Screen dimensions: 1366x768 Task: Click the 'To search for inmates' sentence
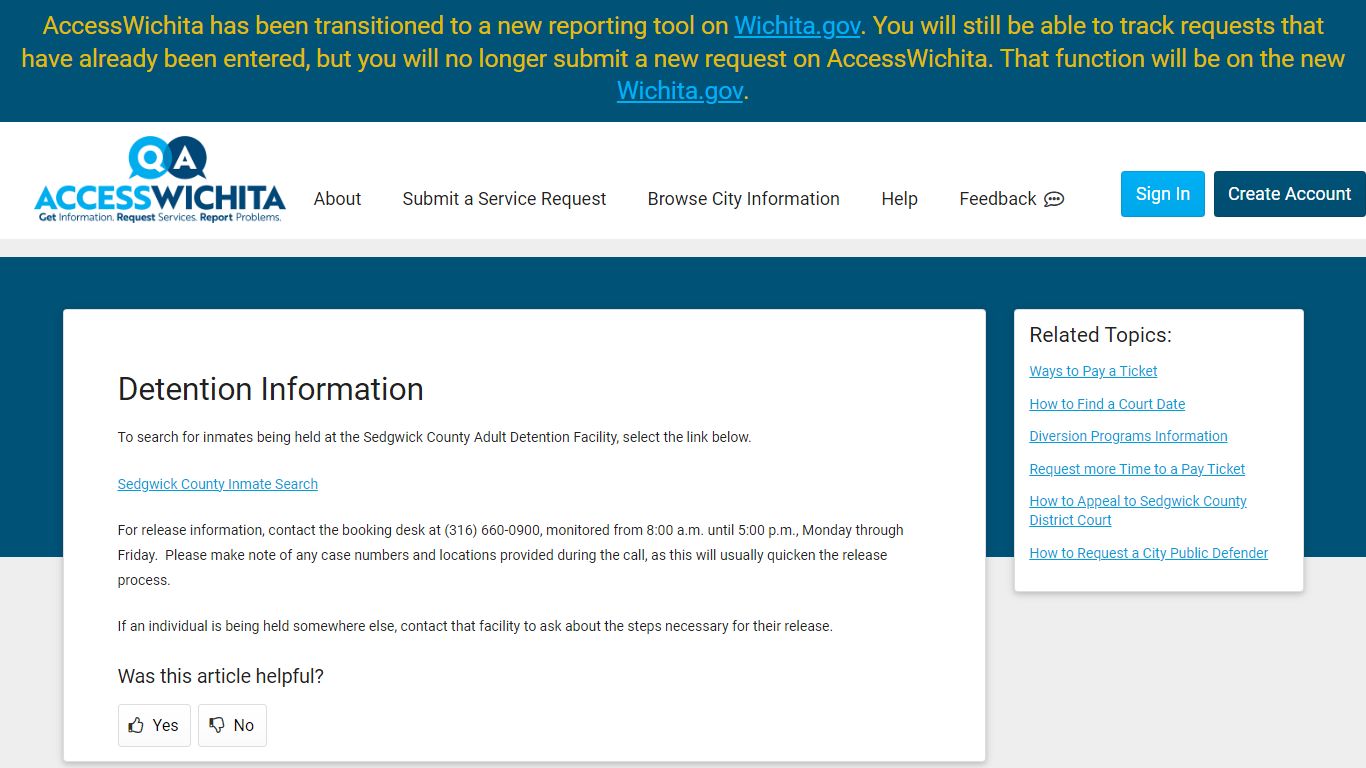(x=434, y=437)
